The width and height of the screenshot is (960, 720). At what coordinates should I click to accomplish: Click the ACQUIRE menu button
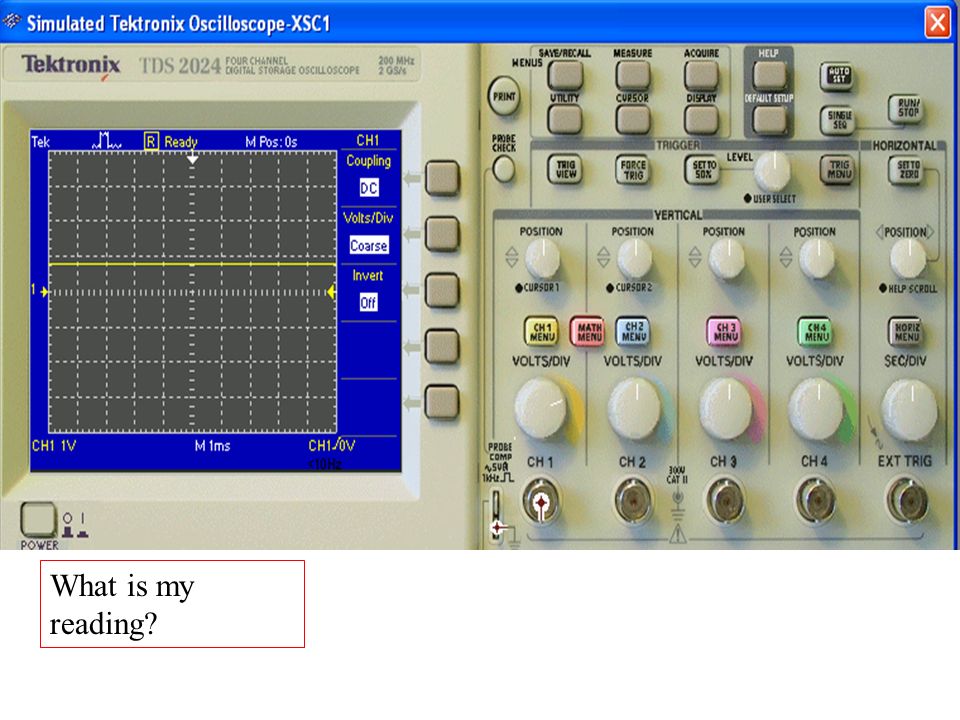tap(701, 76)
